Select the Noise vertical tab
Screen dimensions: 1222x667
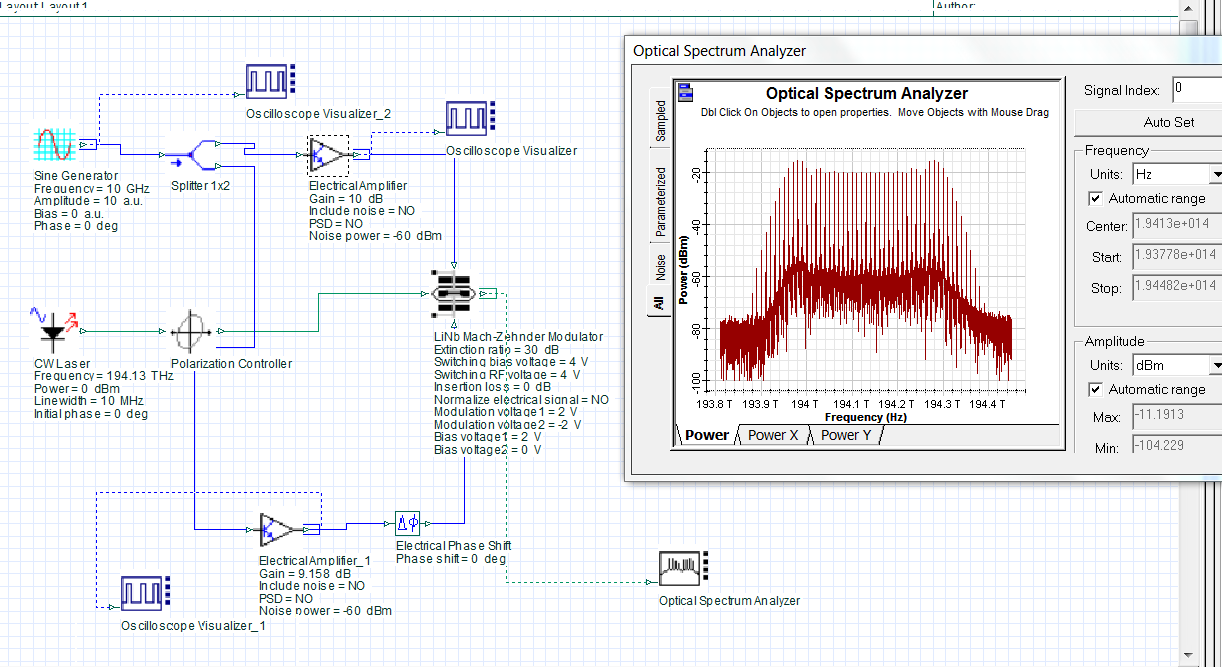point(660,267)
